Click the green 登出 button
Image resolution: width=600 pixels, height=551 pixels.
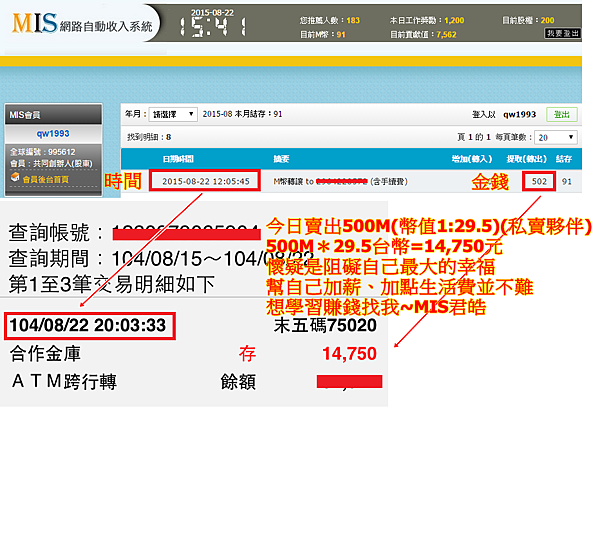(x=561, y=114)
